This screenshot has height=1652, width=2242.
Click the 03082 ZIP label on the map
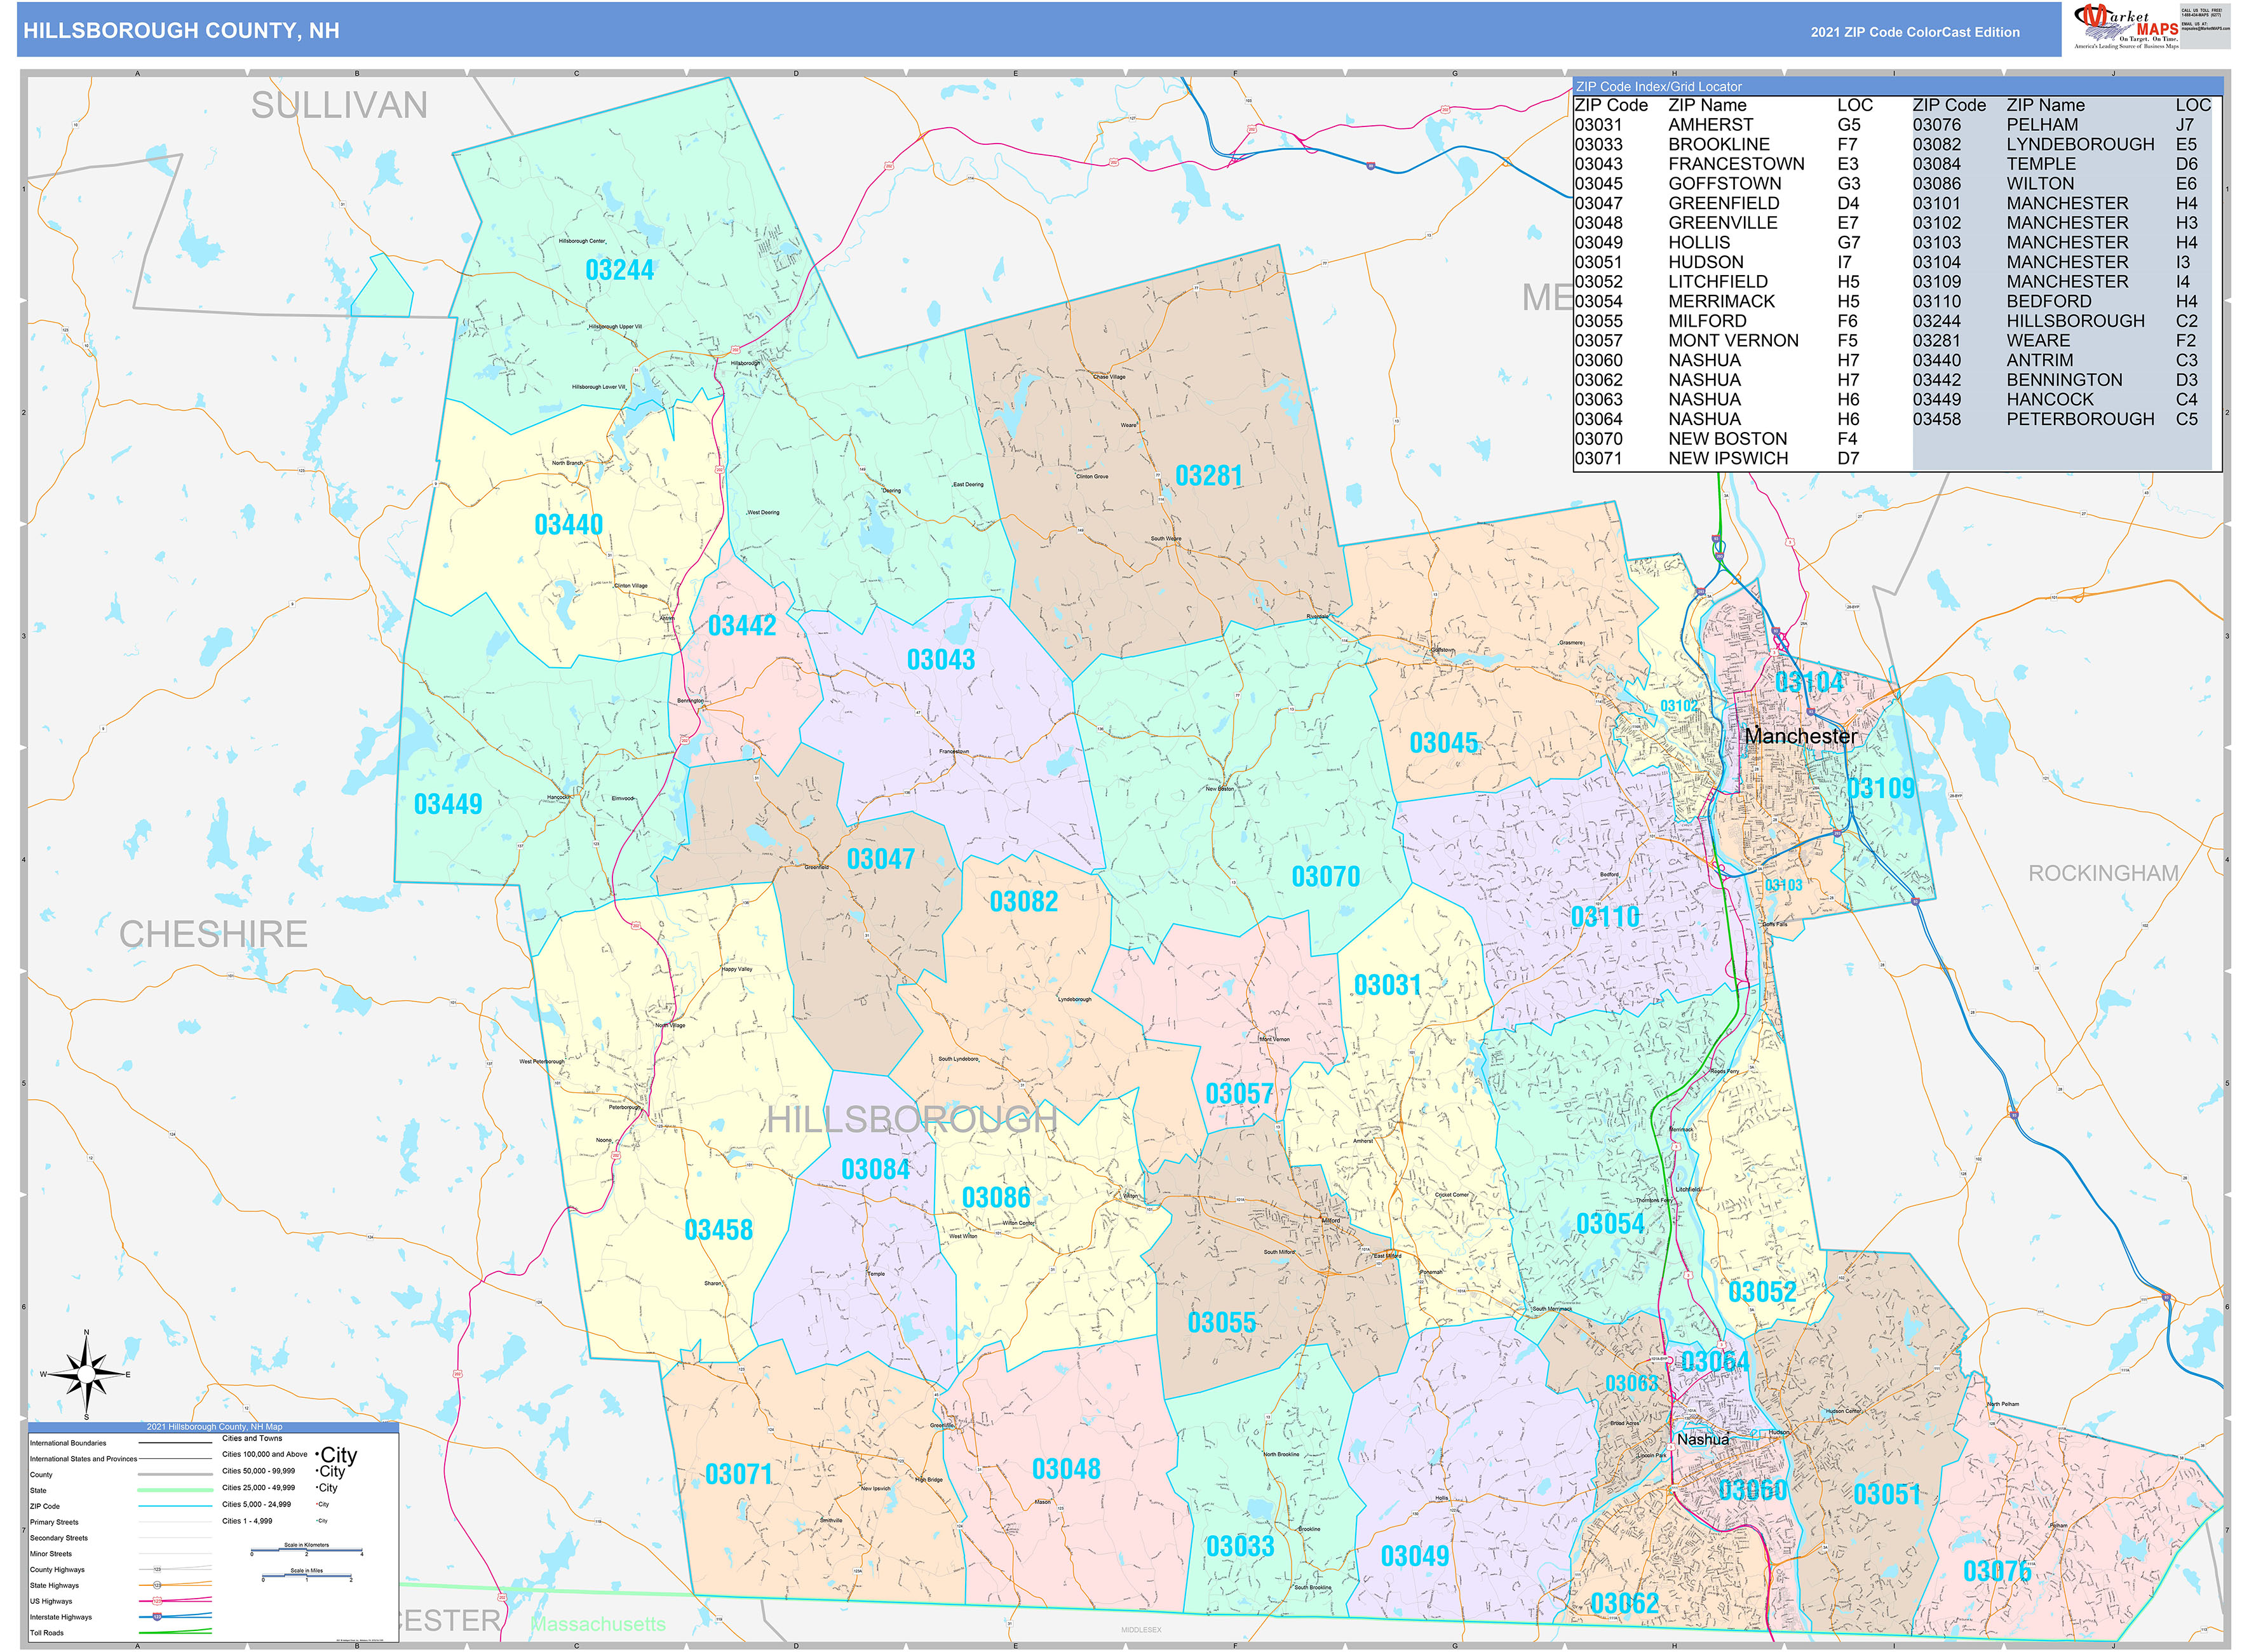click(x=1023, y=902)
